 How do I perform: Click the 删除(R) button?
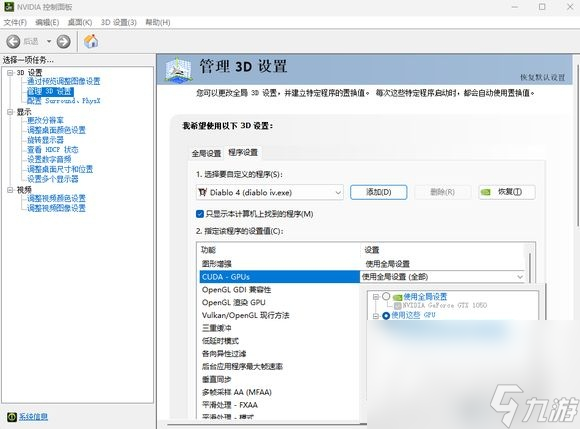coord(442,192)
